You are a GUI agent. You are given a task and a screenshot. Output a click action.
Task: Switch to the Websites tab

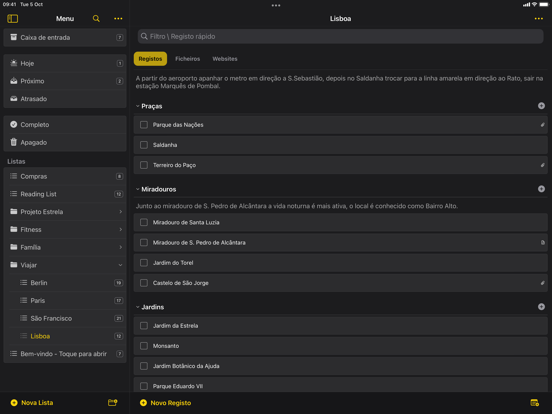click(x=225, y=59)
